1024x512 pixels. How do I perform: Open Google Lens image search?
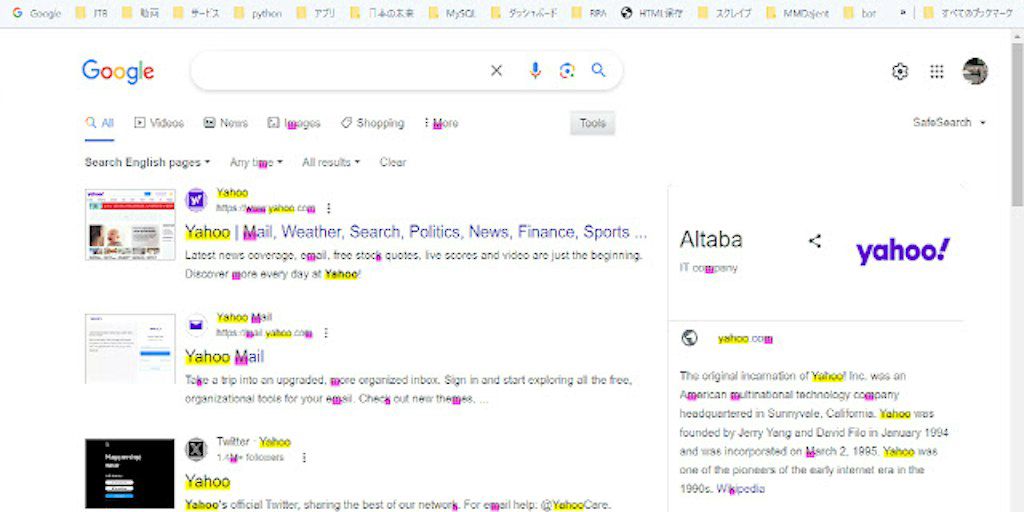pos(567,71)
